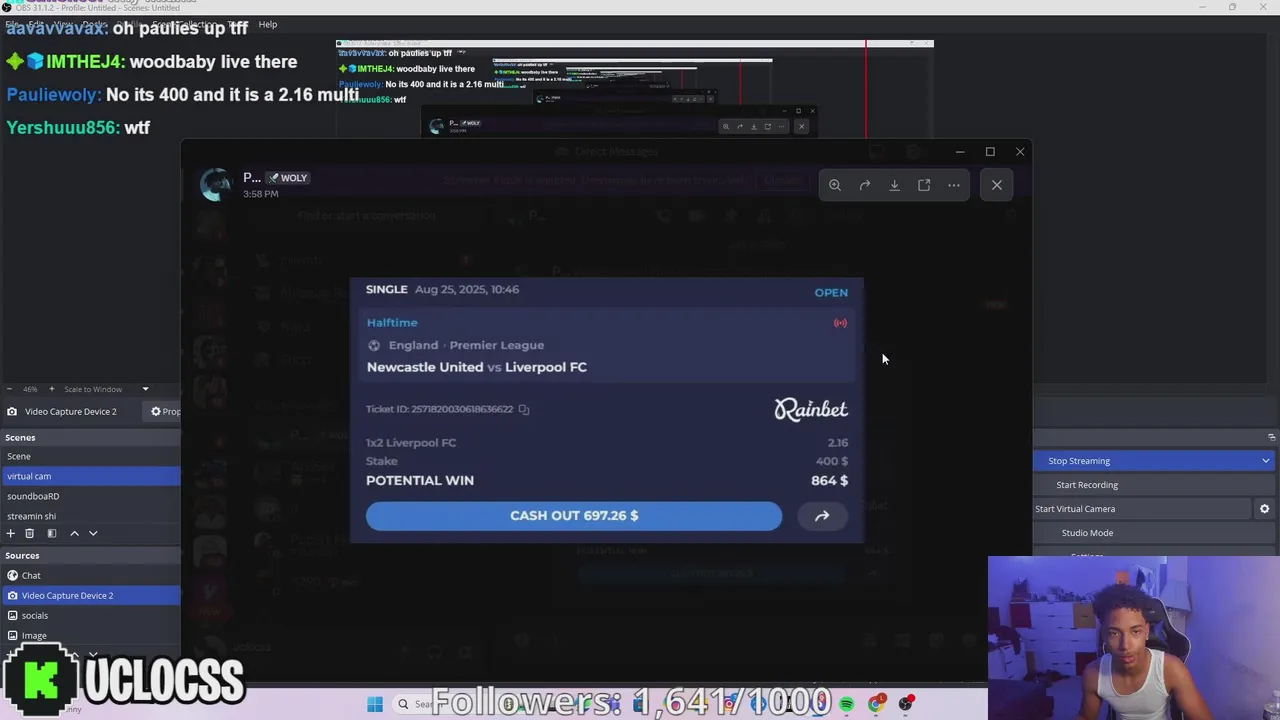The image size is (1280, 720).
Task: Select the 'streamin shi' scene
Action: tap(90, 516)
